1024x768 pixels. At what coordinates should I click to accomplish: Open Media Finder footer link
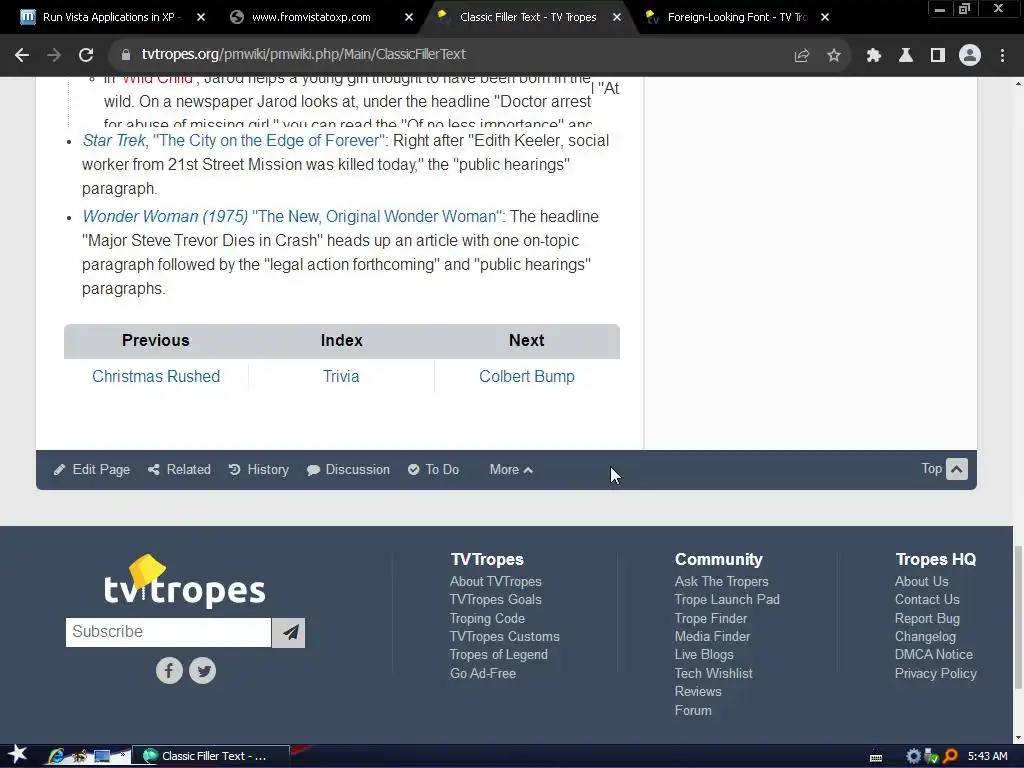click(x=712, y=636)
